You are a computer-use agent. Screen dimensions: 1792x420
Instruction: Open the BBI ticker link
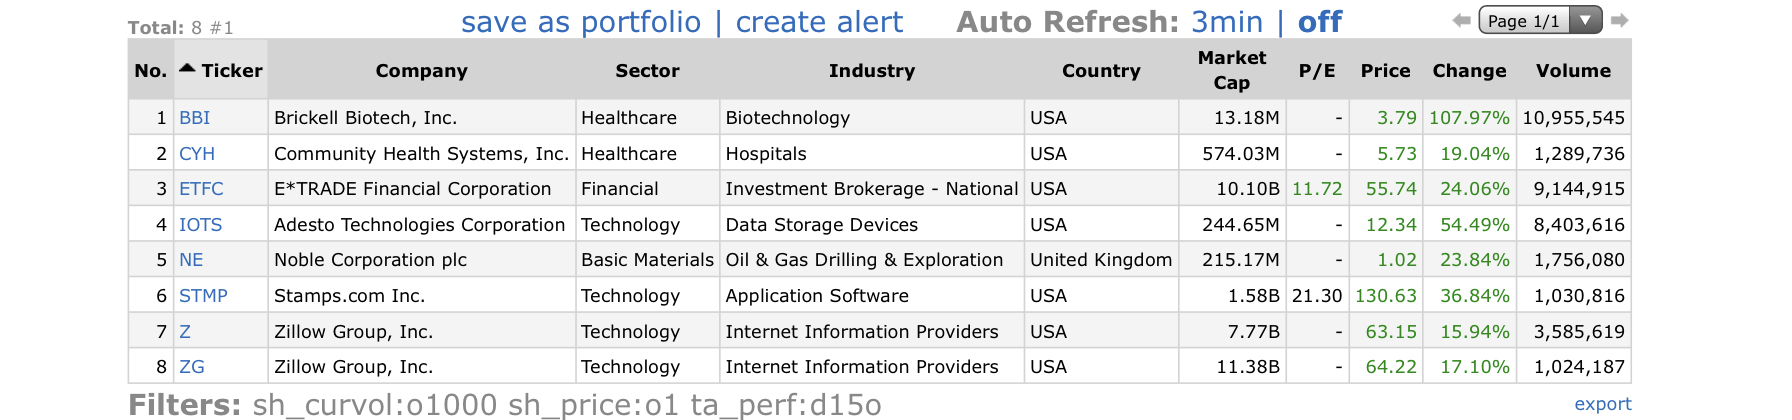[195, 117]
